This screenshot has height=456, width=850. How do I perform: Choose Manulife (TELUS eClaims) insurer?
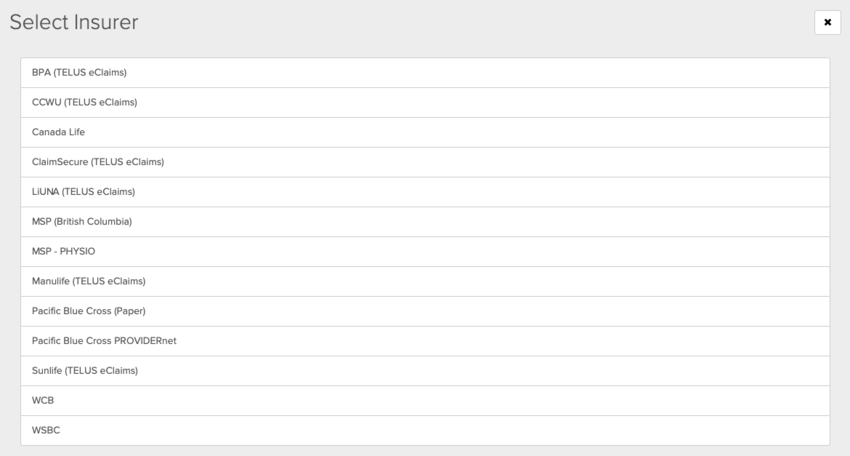(x=424, y=281)
